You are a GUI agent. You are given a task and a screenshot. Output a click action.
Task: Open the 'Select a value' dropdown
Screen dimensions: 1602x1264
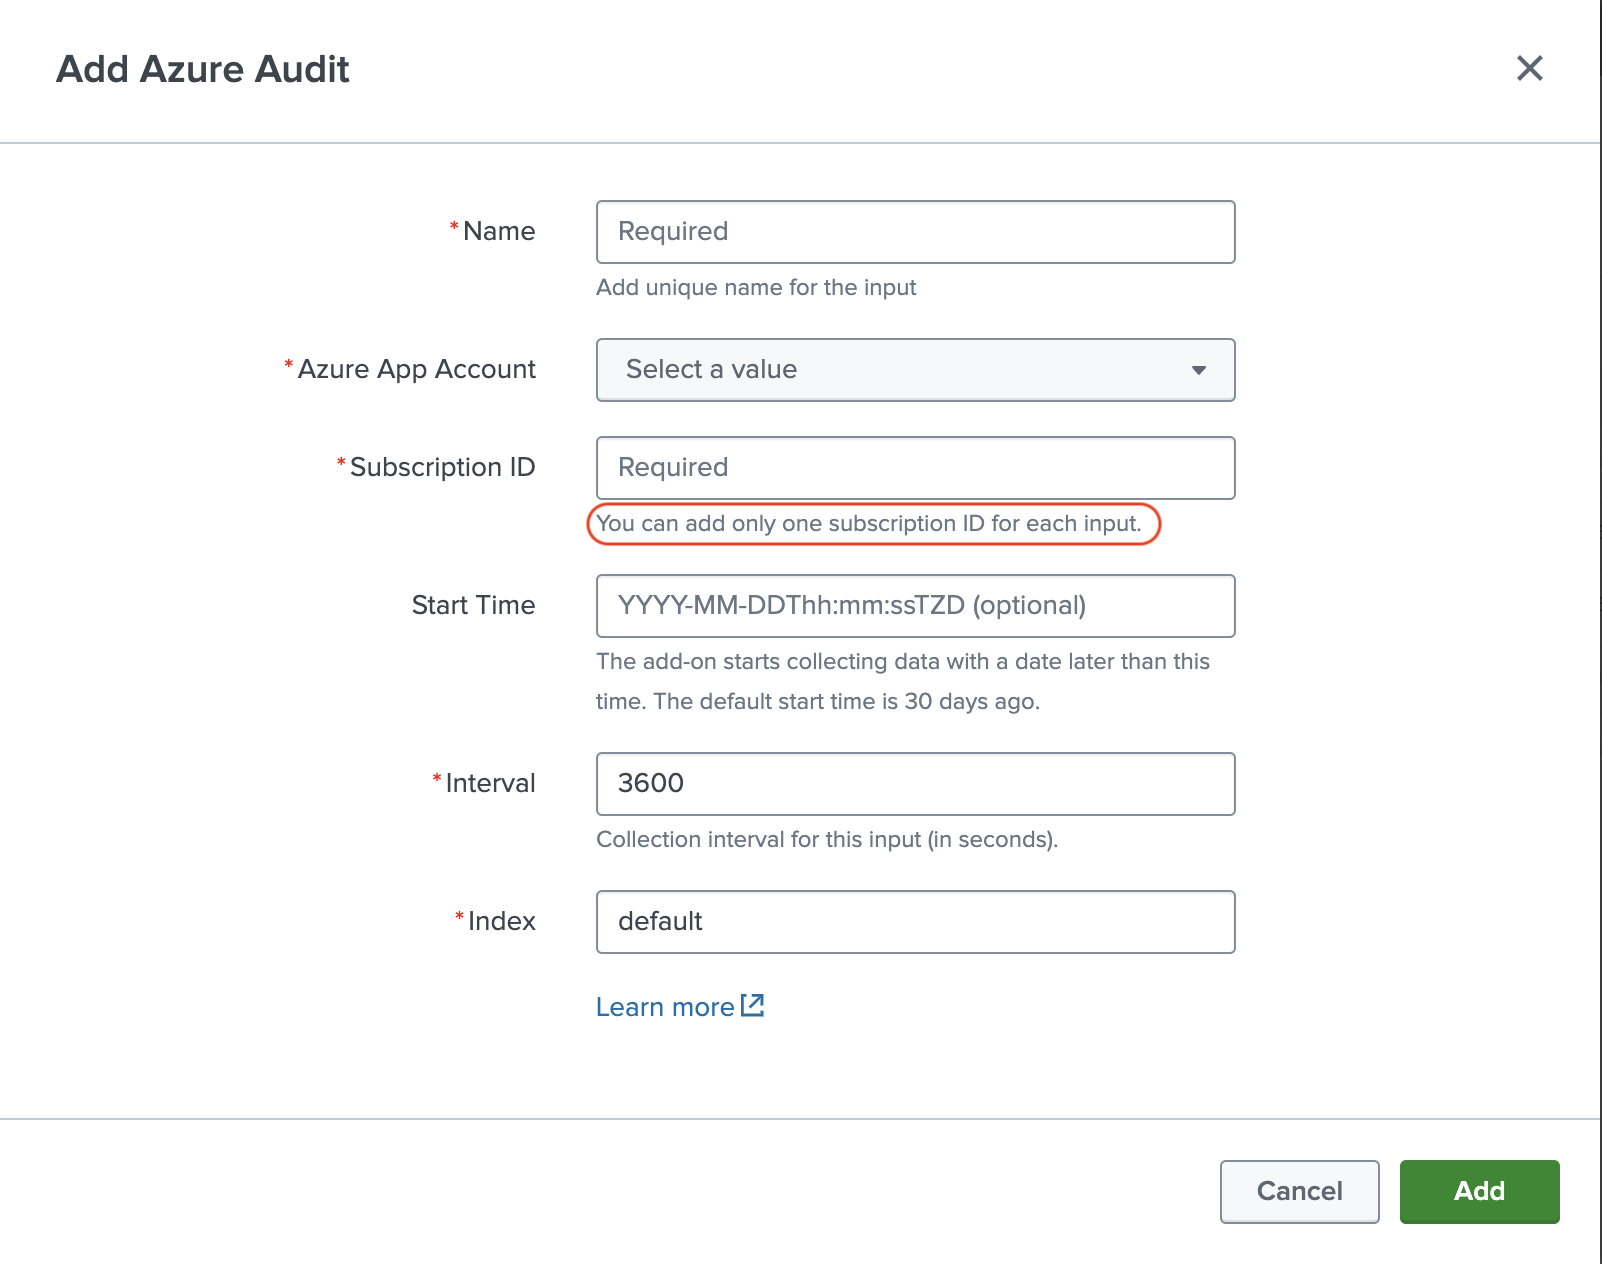[x=914, y=370]
